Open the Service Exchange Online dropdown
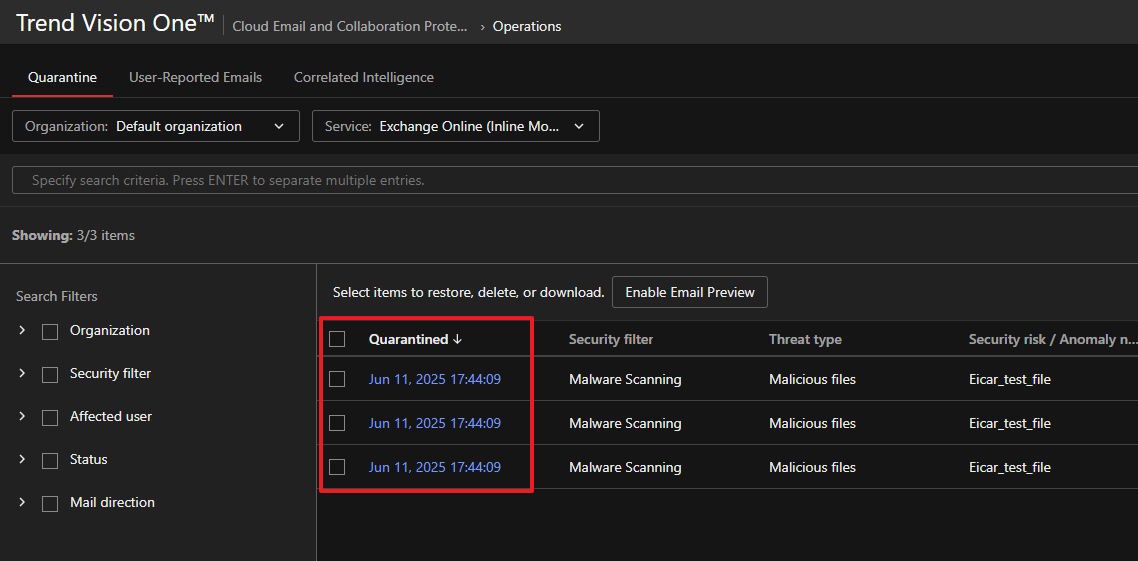Viewport: 1138px width, 561px height. click(456, 126)
